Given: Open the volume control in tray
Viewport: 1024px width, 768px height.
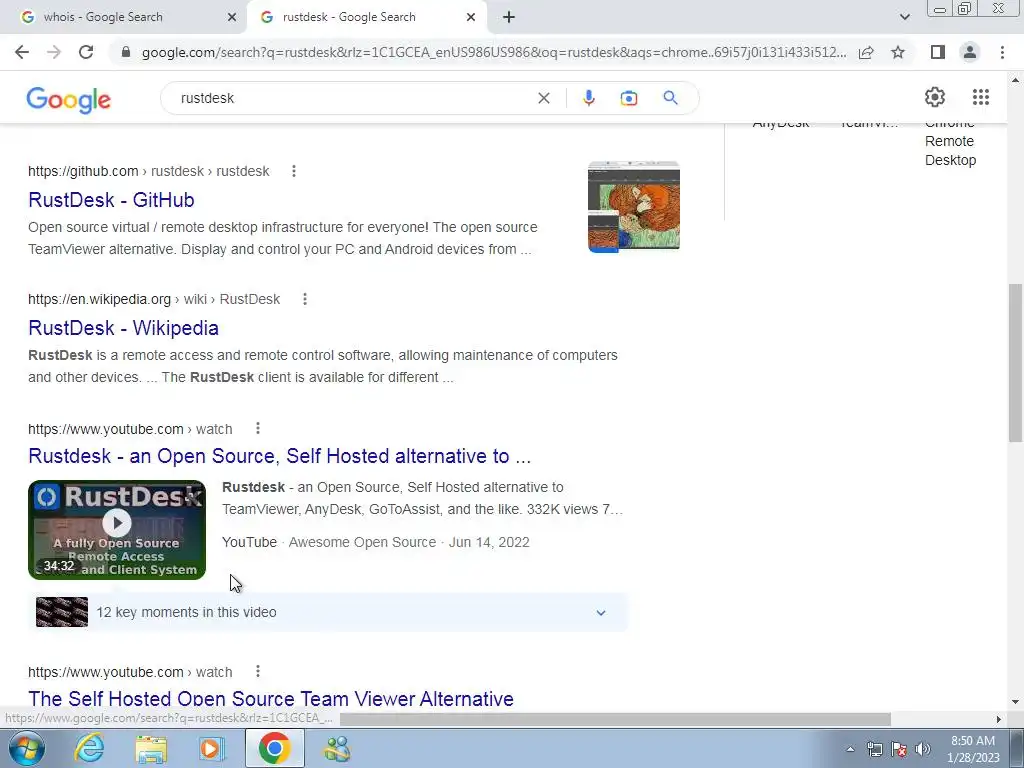Looking at the screenshot, I should [x=923, y=749].
